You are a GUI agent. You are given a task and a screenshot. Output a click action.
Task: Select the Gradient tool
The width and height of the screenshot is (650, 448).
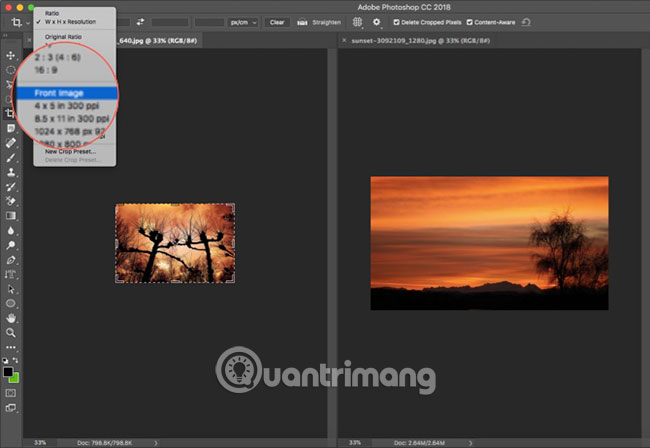click(x=11, y=216)
